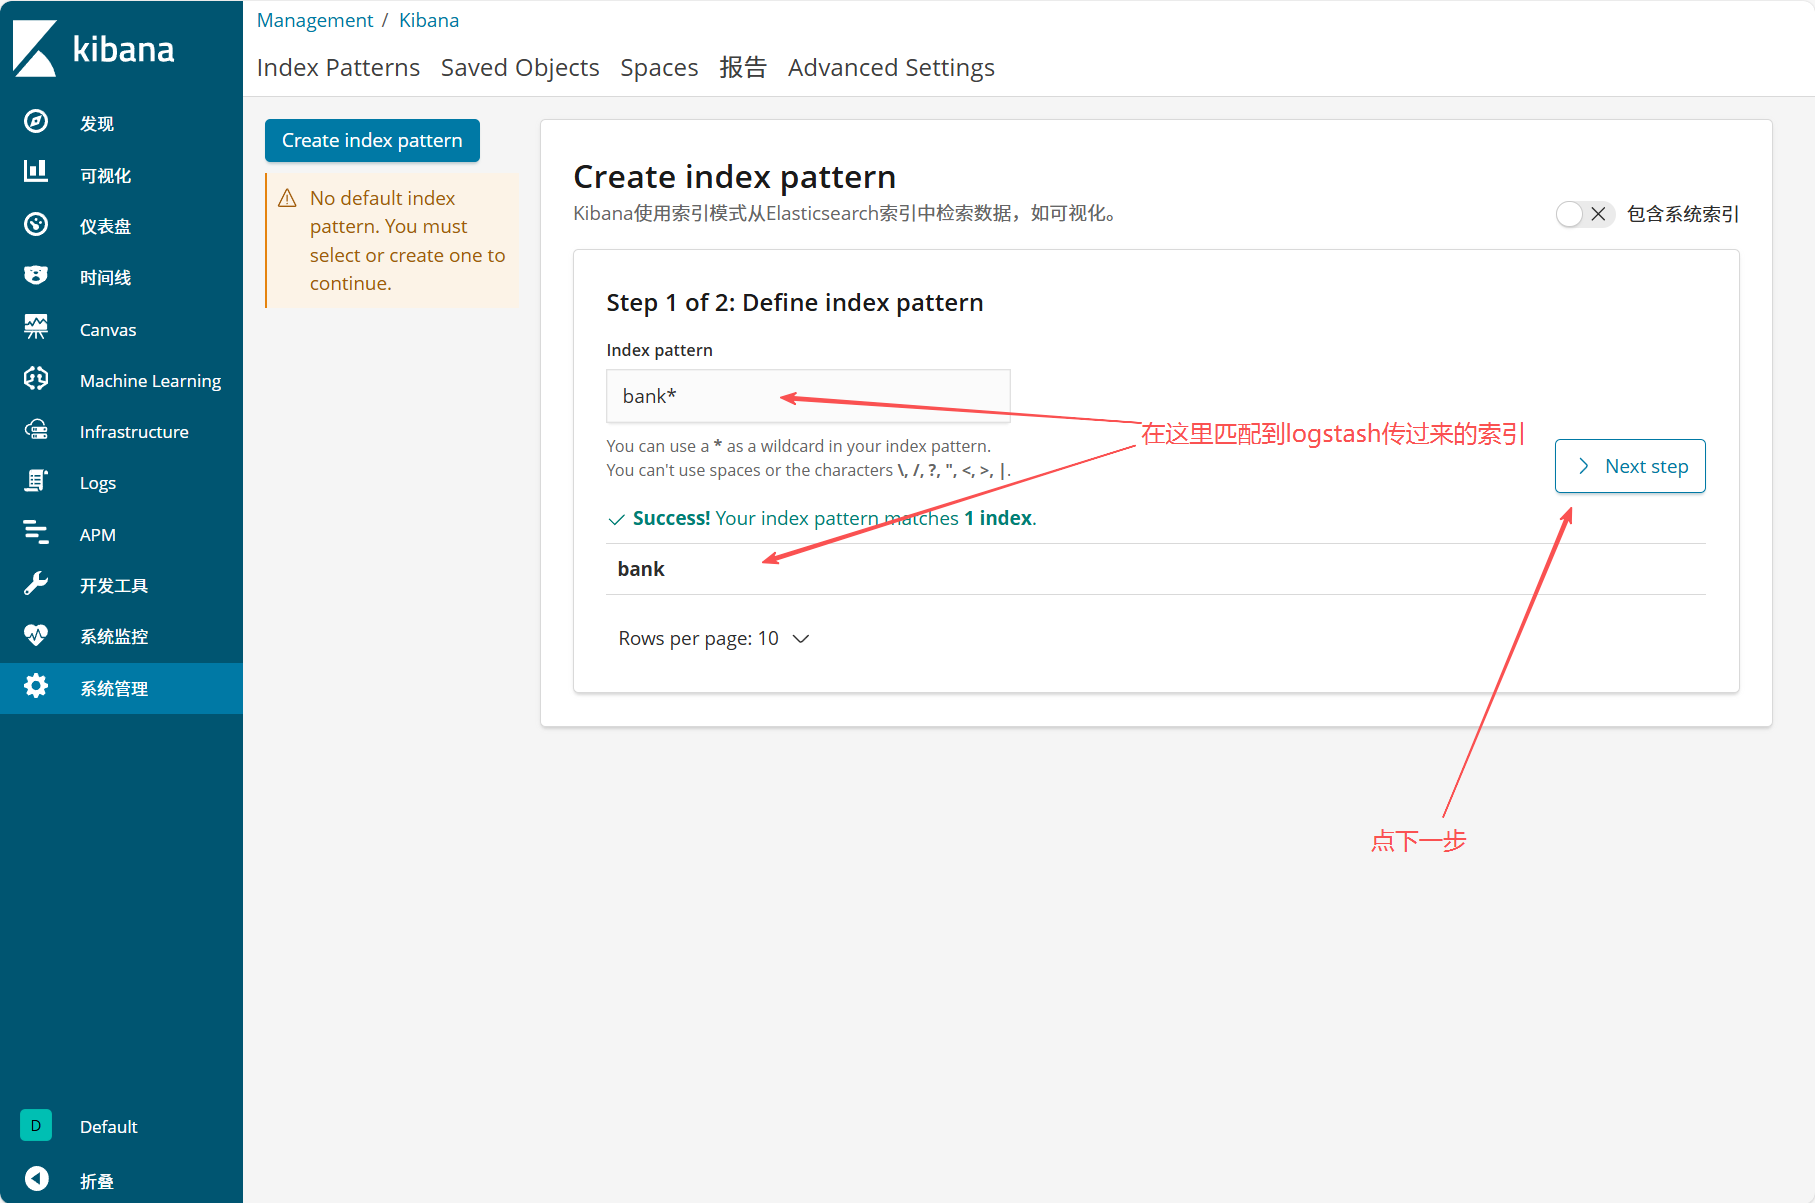
Task: Switch to 报告 tab
Action: pyautogui.click(x=743, y=67)
